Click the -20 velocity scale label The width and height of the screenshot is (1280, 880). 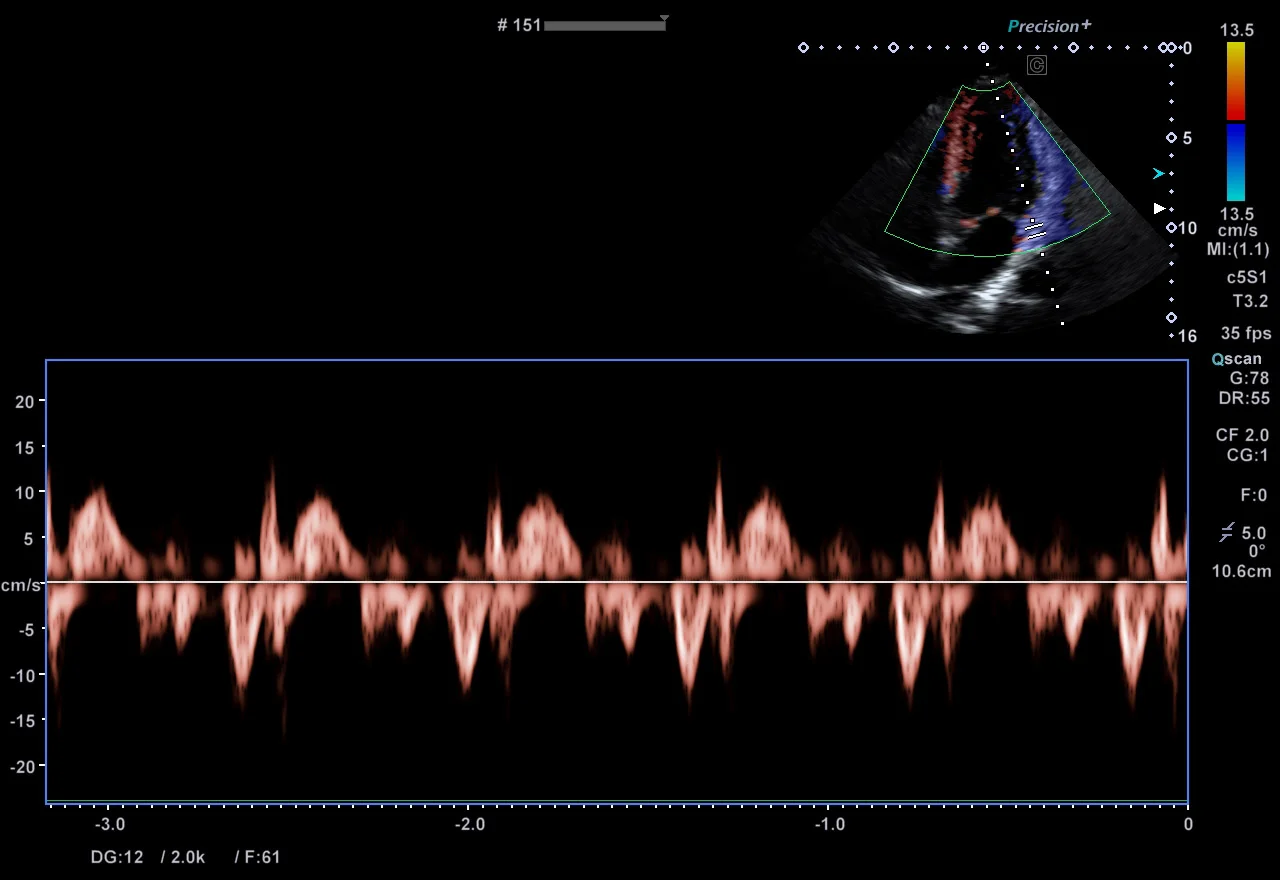21,766
